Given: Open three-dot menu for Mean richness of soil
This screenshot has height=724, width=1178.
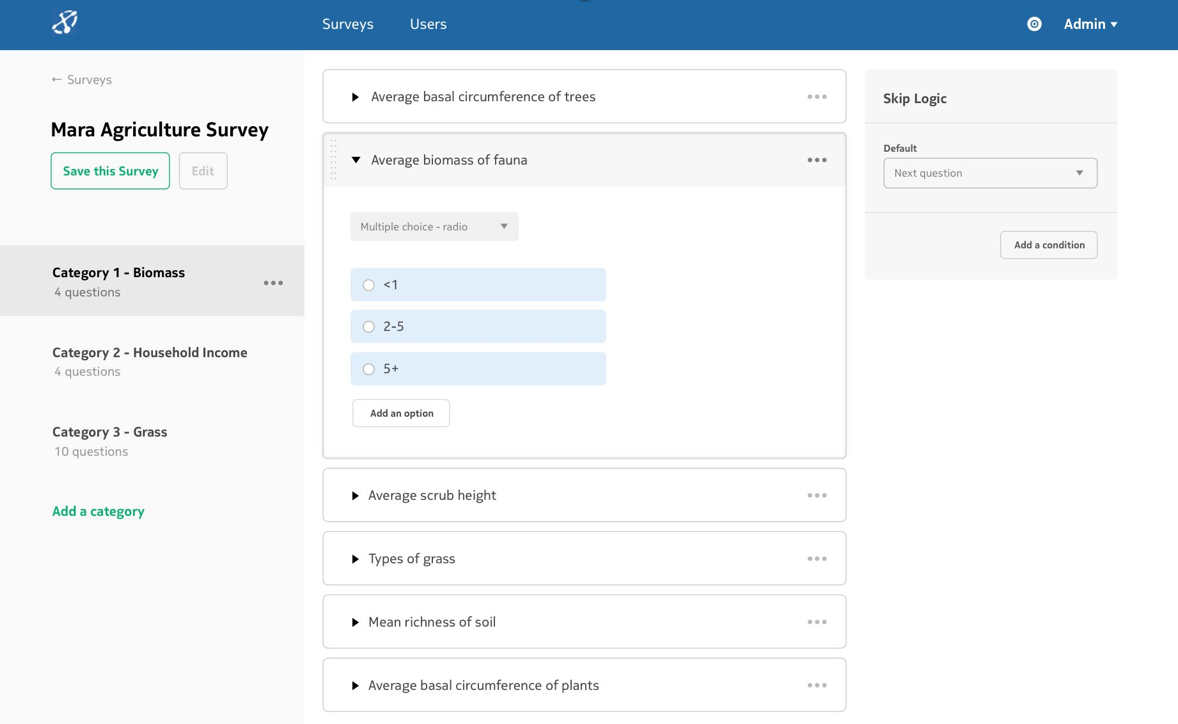Looking at the screenshot, I should pos(817,622).
